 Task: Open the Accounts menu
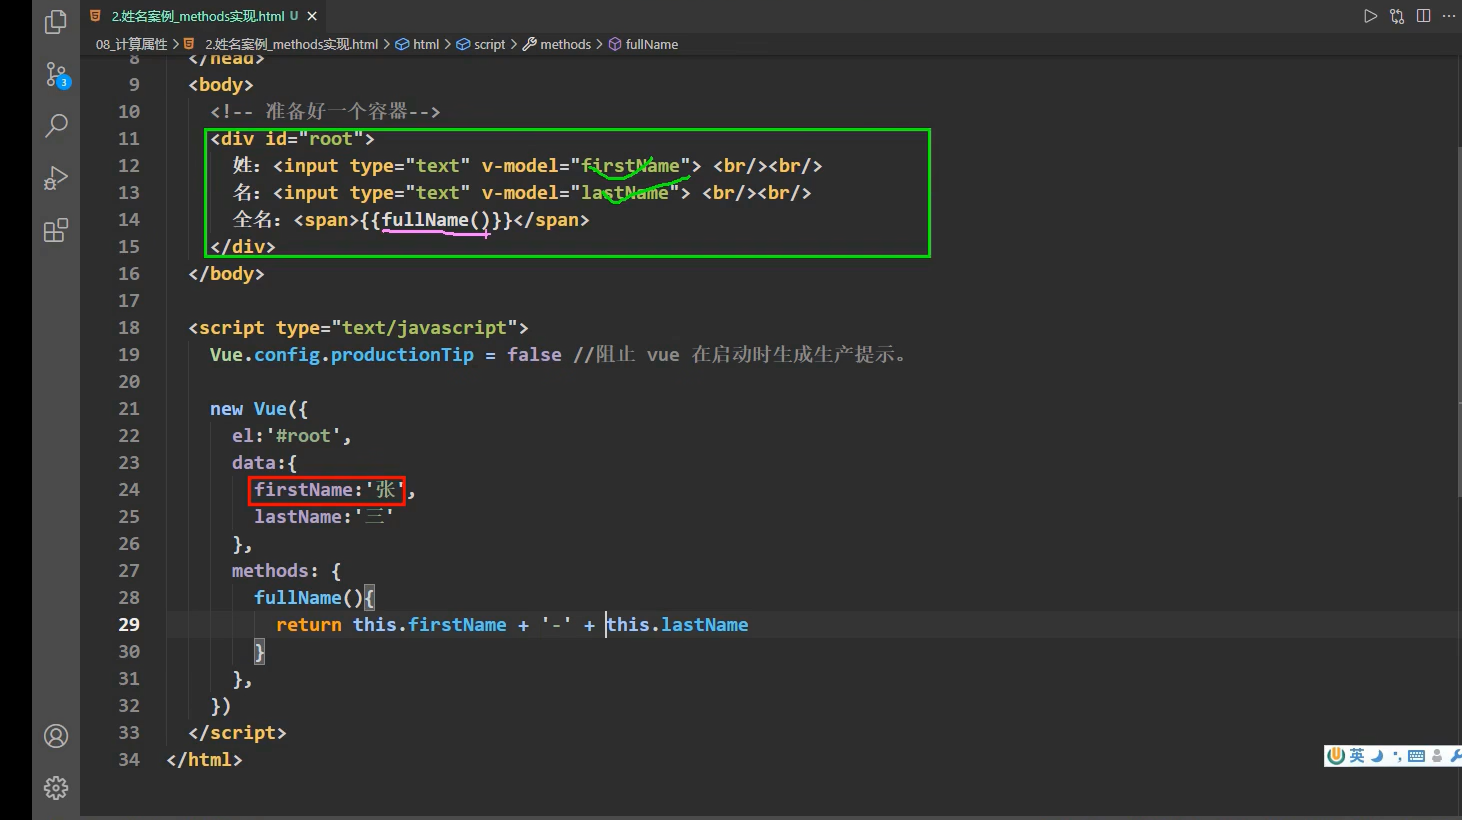(x=56, y=736)
